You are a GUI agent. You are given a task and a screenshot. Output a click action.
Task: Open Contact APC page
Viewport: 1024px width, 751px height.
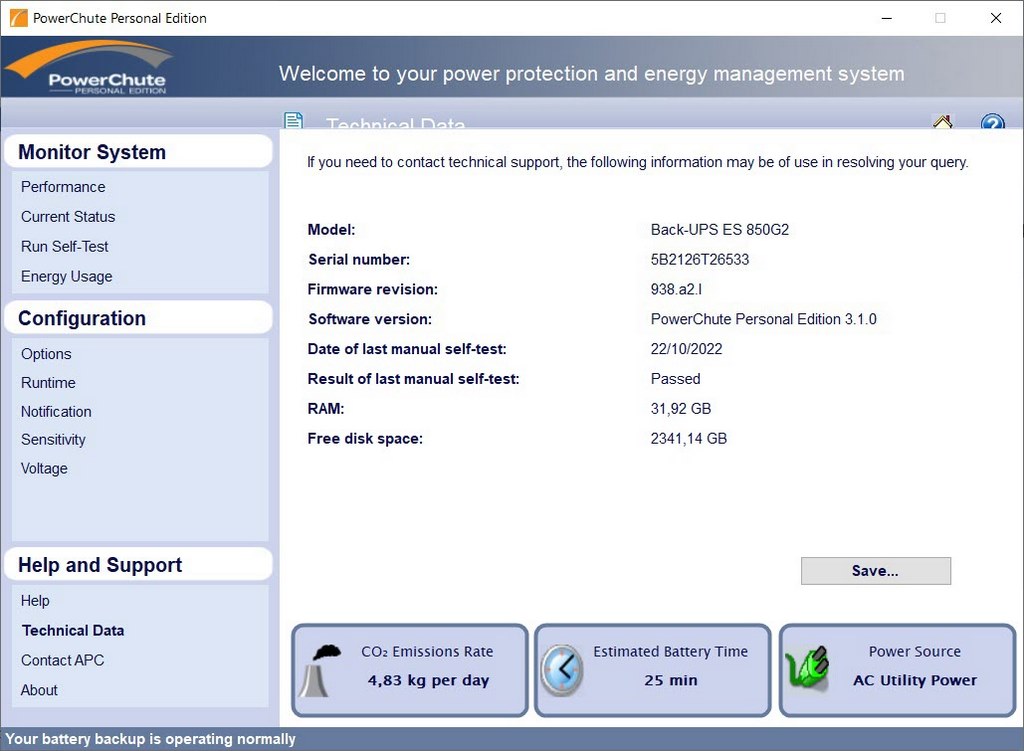63,661
